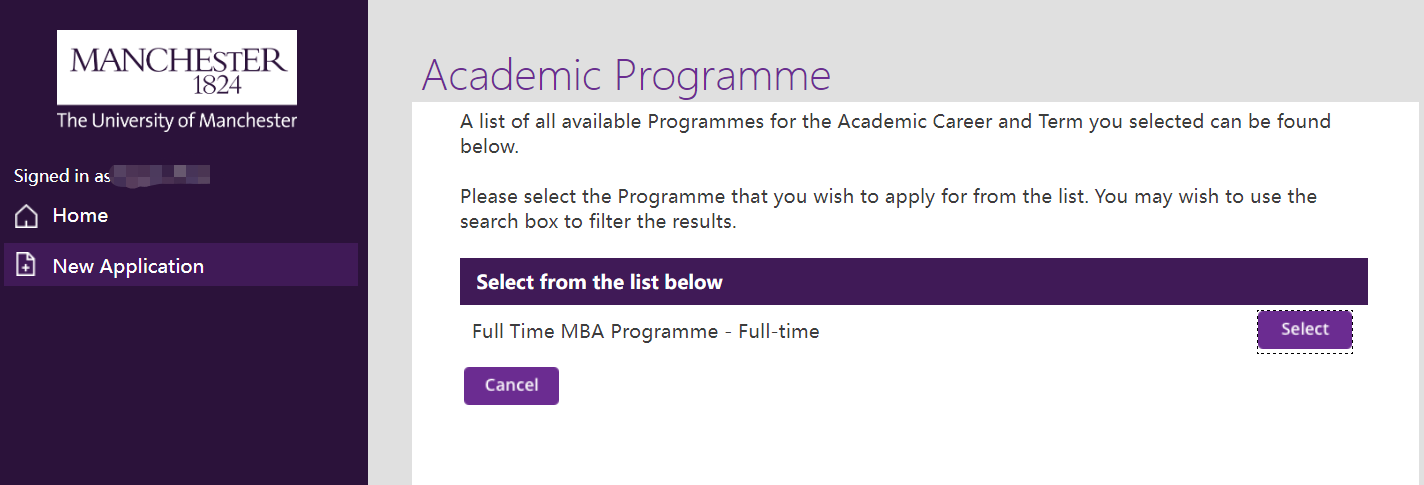Open the Home menu item

point(80,216)
